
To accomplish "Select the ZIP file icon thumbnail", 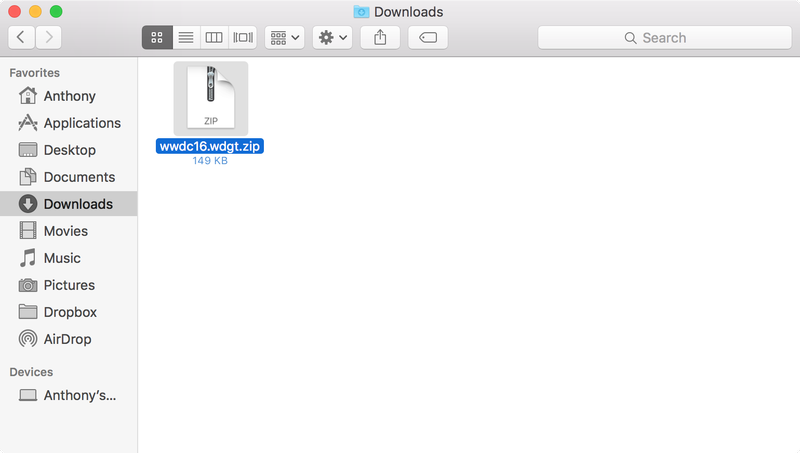I will point(211,98).
